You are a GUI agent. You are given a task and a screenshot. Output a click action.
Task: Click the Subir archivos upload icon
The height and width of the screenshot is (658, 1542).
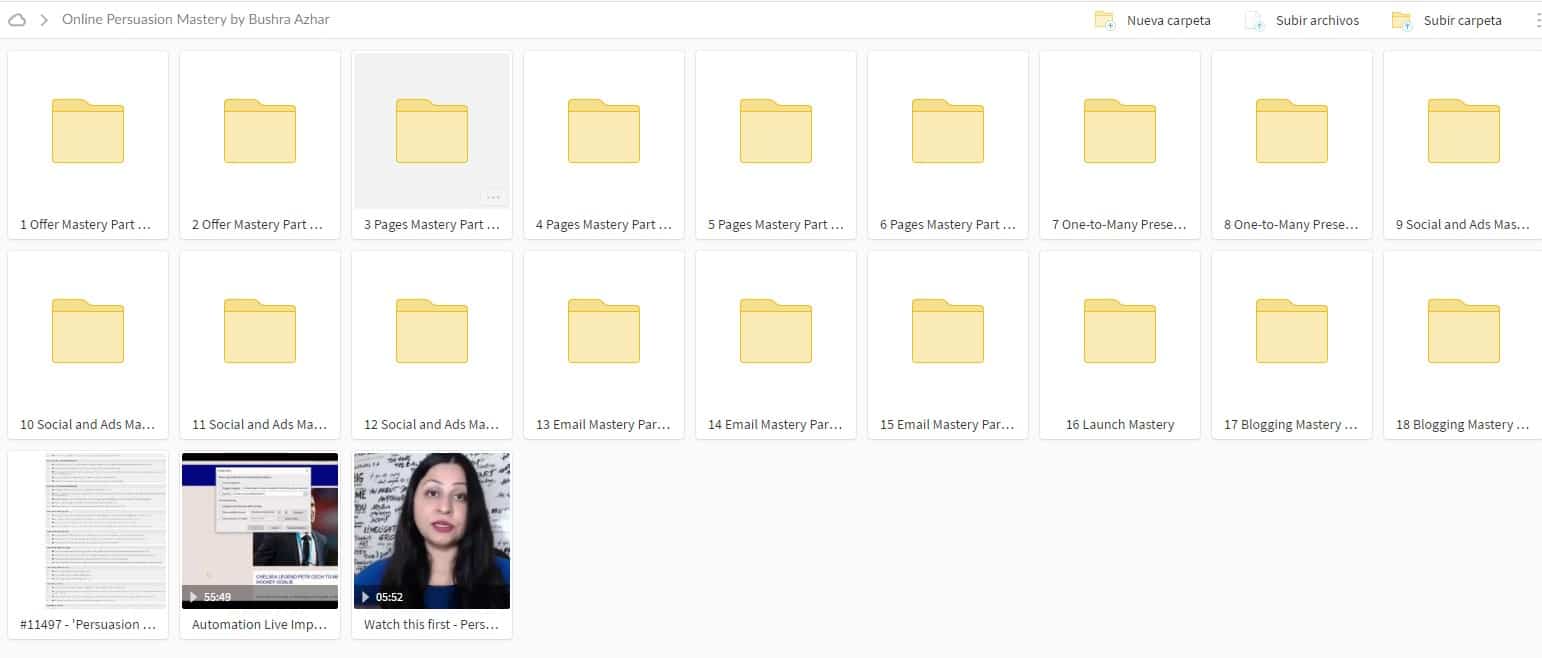click(1254, 20)
